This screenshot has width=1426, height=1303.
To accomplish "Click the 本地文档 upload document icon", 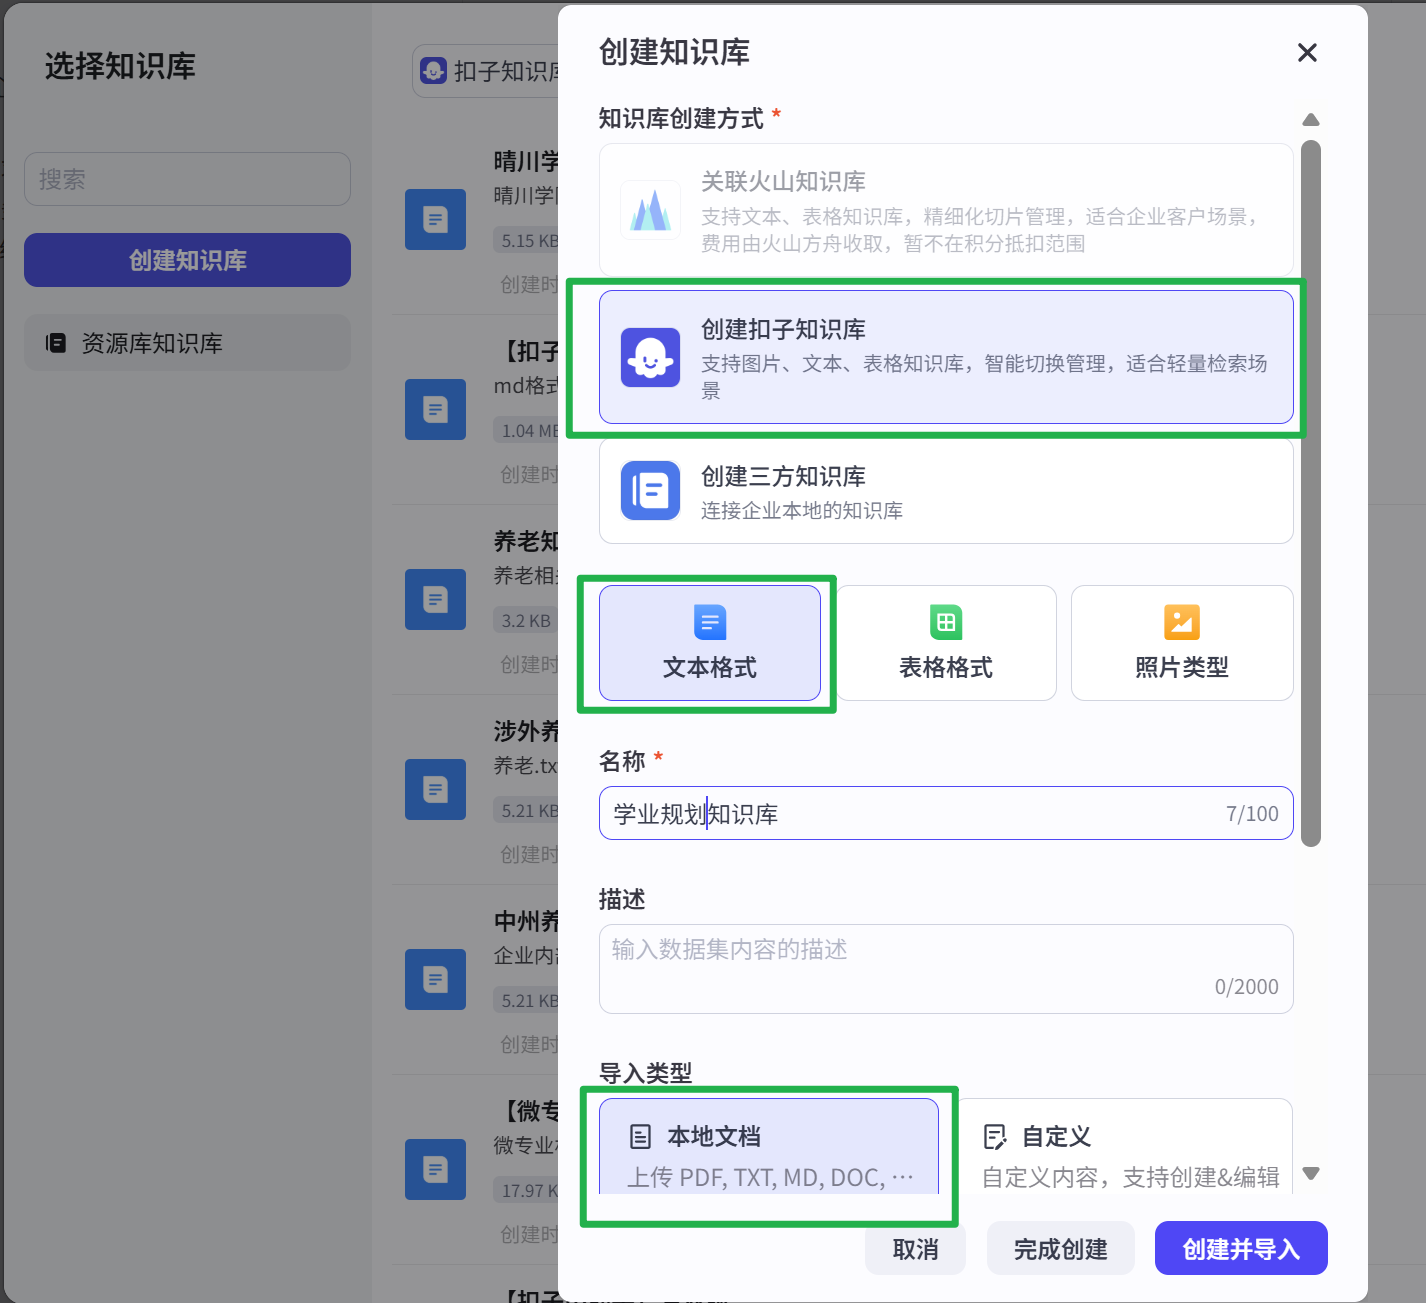I will [x=639, y=1136].
